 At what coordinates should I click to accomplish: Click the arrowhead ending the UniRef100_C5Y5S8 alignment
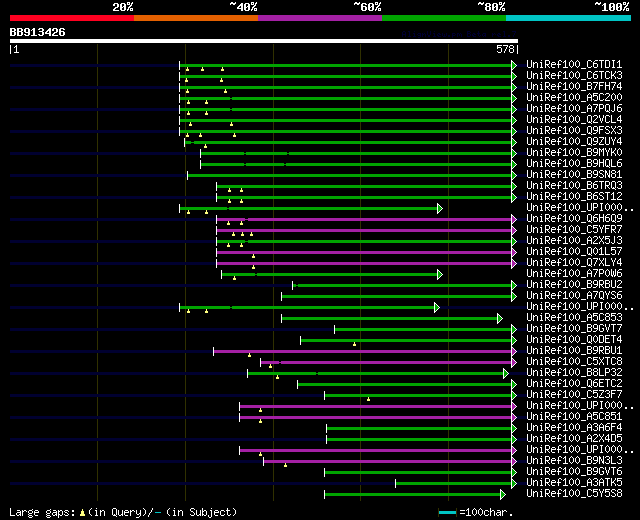503,495
